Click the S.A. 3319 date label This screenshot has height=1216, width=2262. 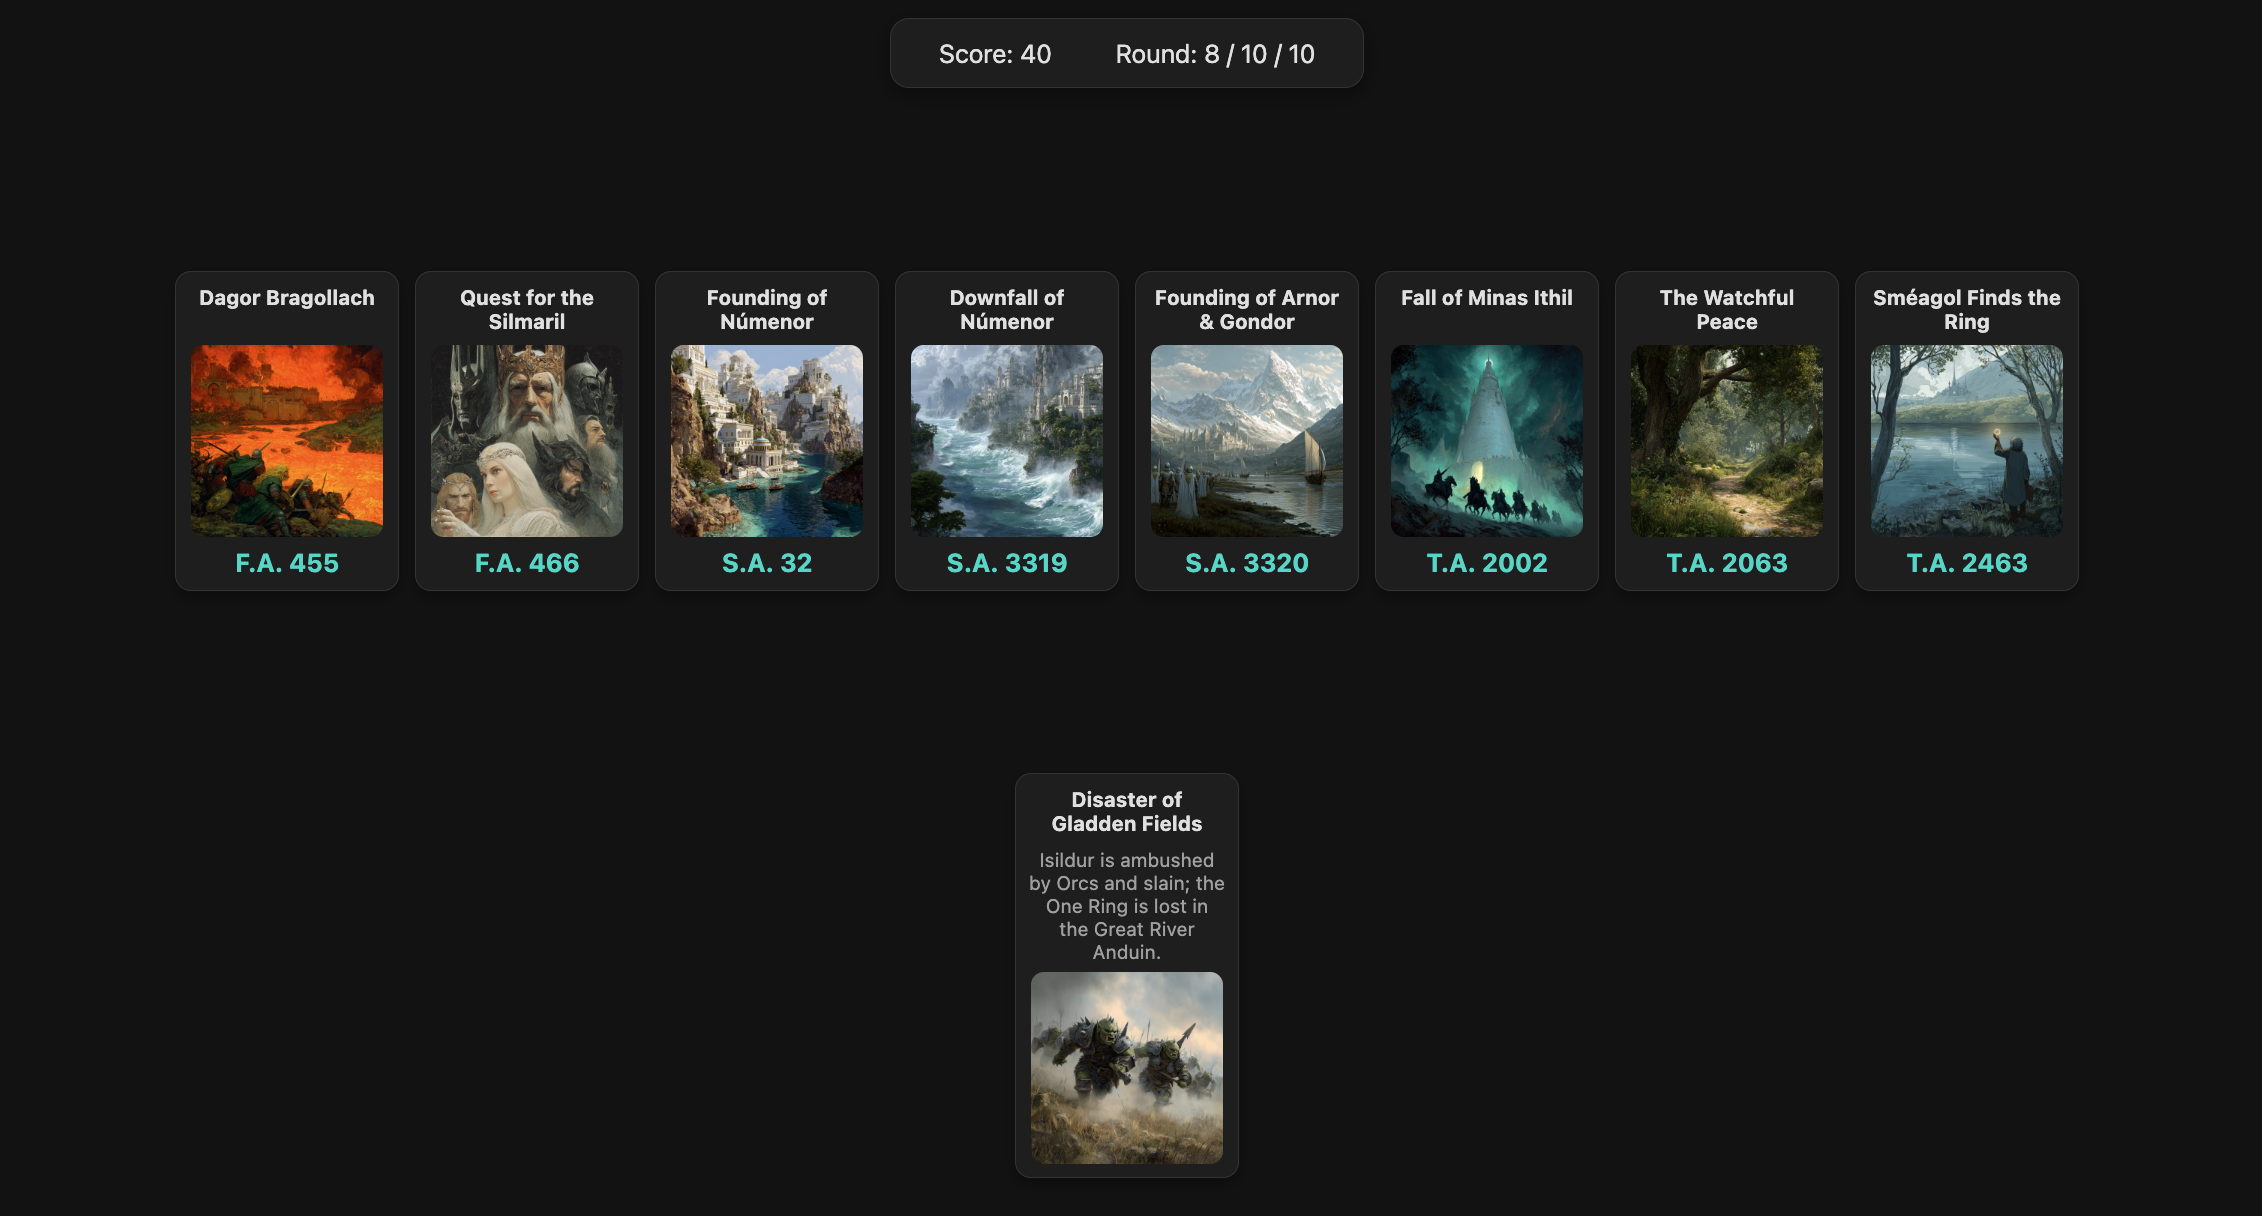tap(1007, 563)
